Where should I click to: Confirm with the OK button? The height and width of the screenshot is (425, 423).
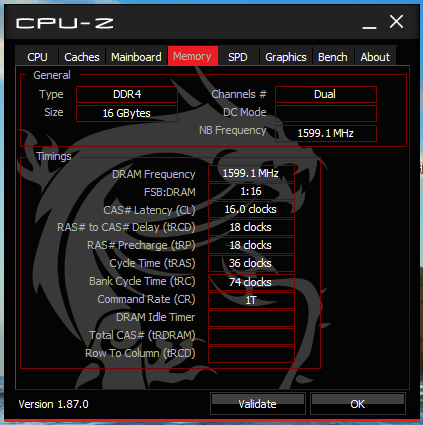click(x=358, y=404)
